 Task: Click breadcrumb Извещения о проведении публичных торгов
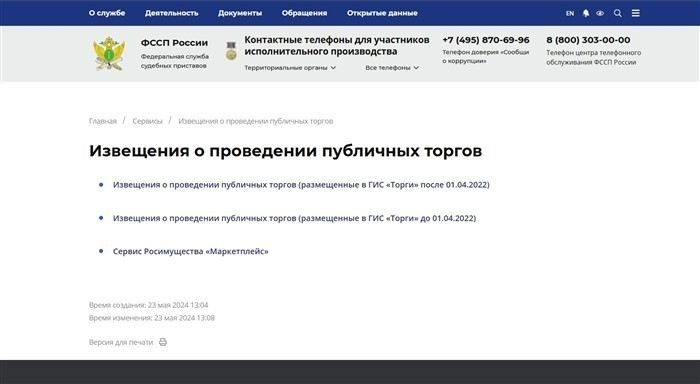(255, 121)
